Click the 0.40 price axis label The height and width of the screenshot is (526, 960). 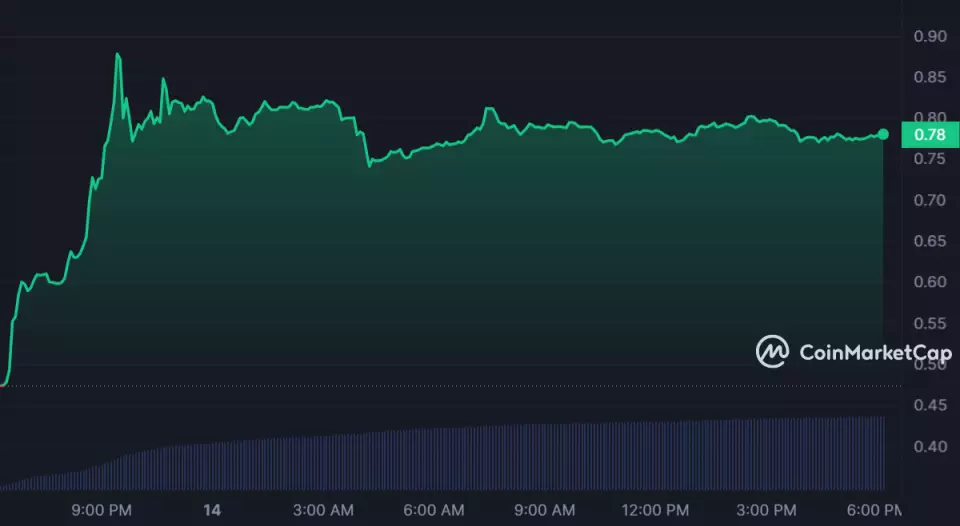tap(930, 446)
